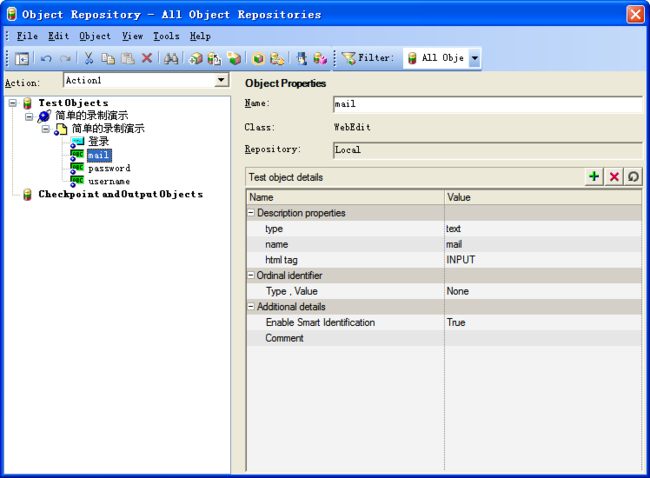Select the username object in tree
The width and height of the screenshot is (650, 478).
coord(109,181)
